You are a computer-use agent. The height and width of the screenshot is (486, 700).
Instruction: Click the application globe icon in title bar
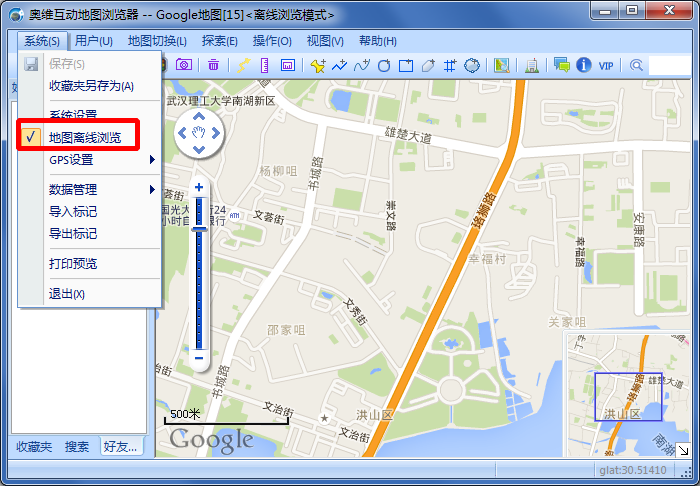click(x=16, y=14)
